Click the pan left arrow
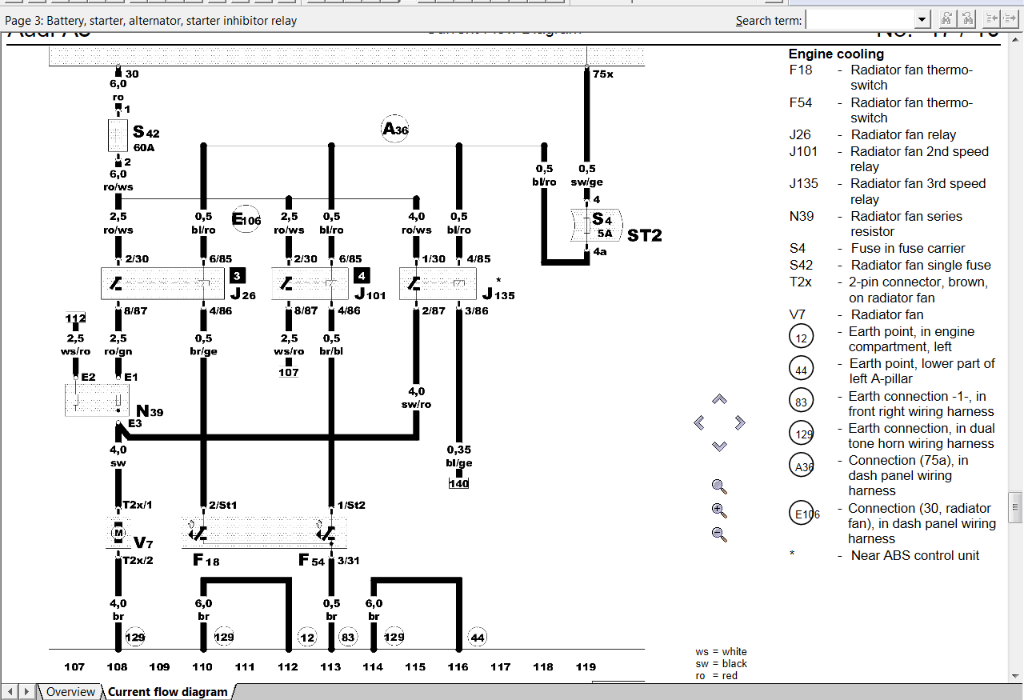Image resolution: width=1024 pixels, height=700 pixels. [x=699, y=423]
